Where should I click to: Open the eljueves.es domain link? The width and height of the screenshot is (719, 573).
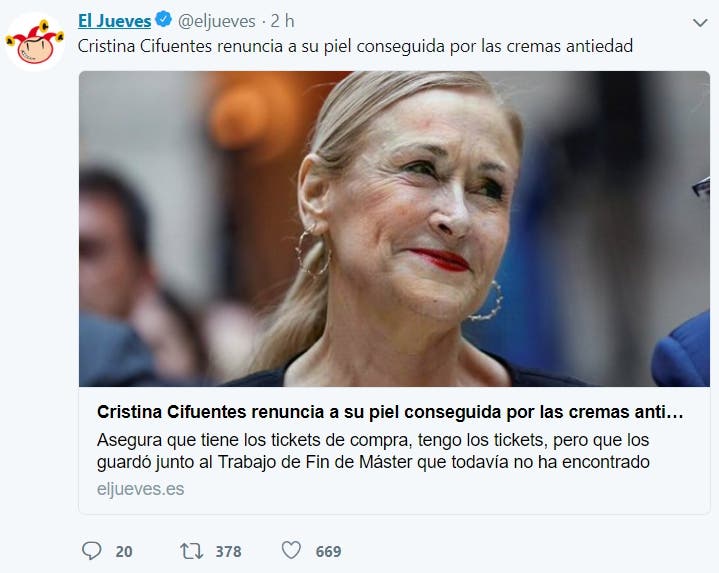coord(140,489)
